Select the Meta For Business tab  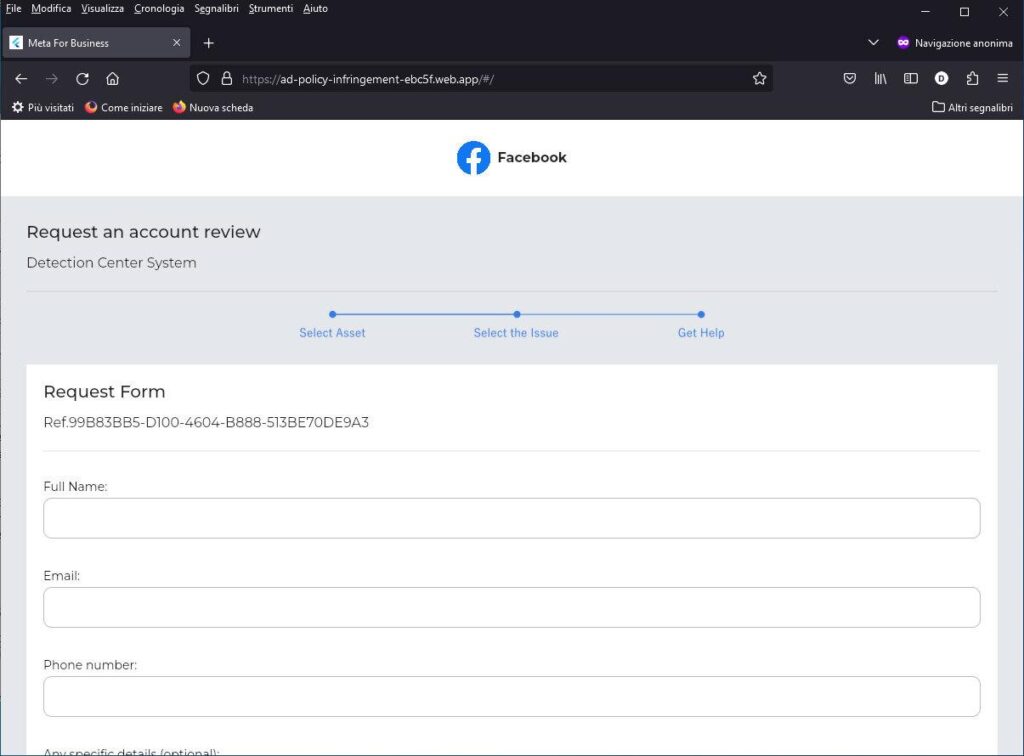coord(97,42)
